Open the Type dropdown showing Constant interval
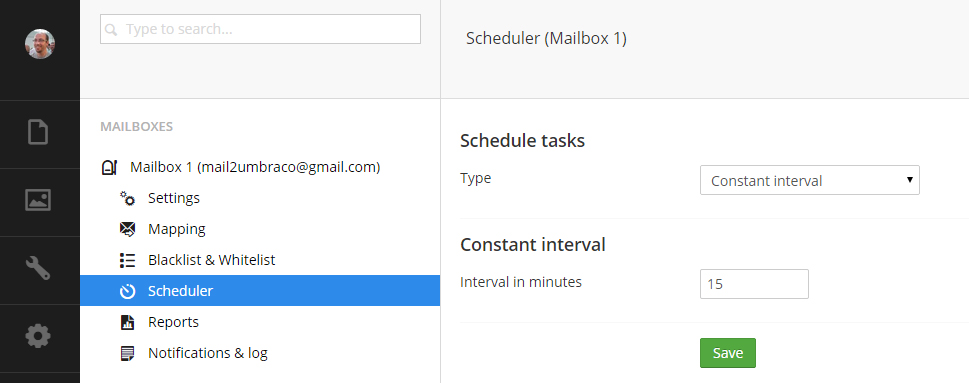 (810, 180)
